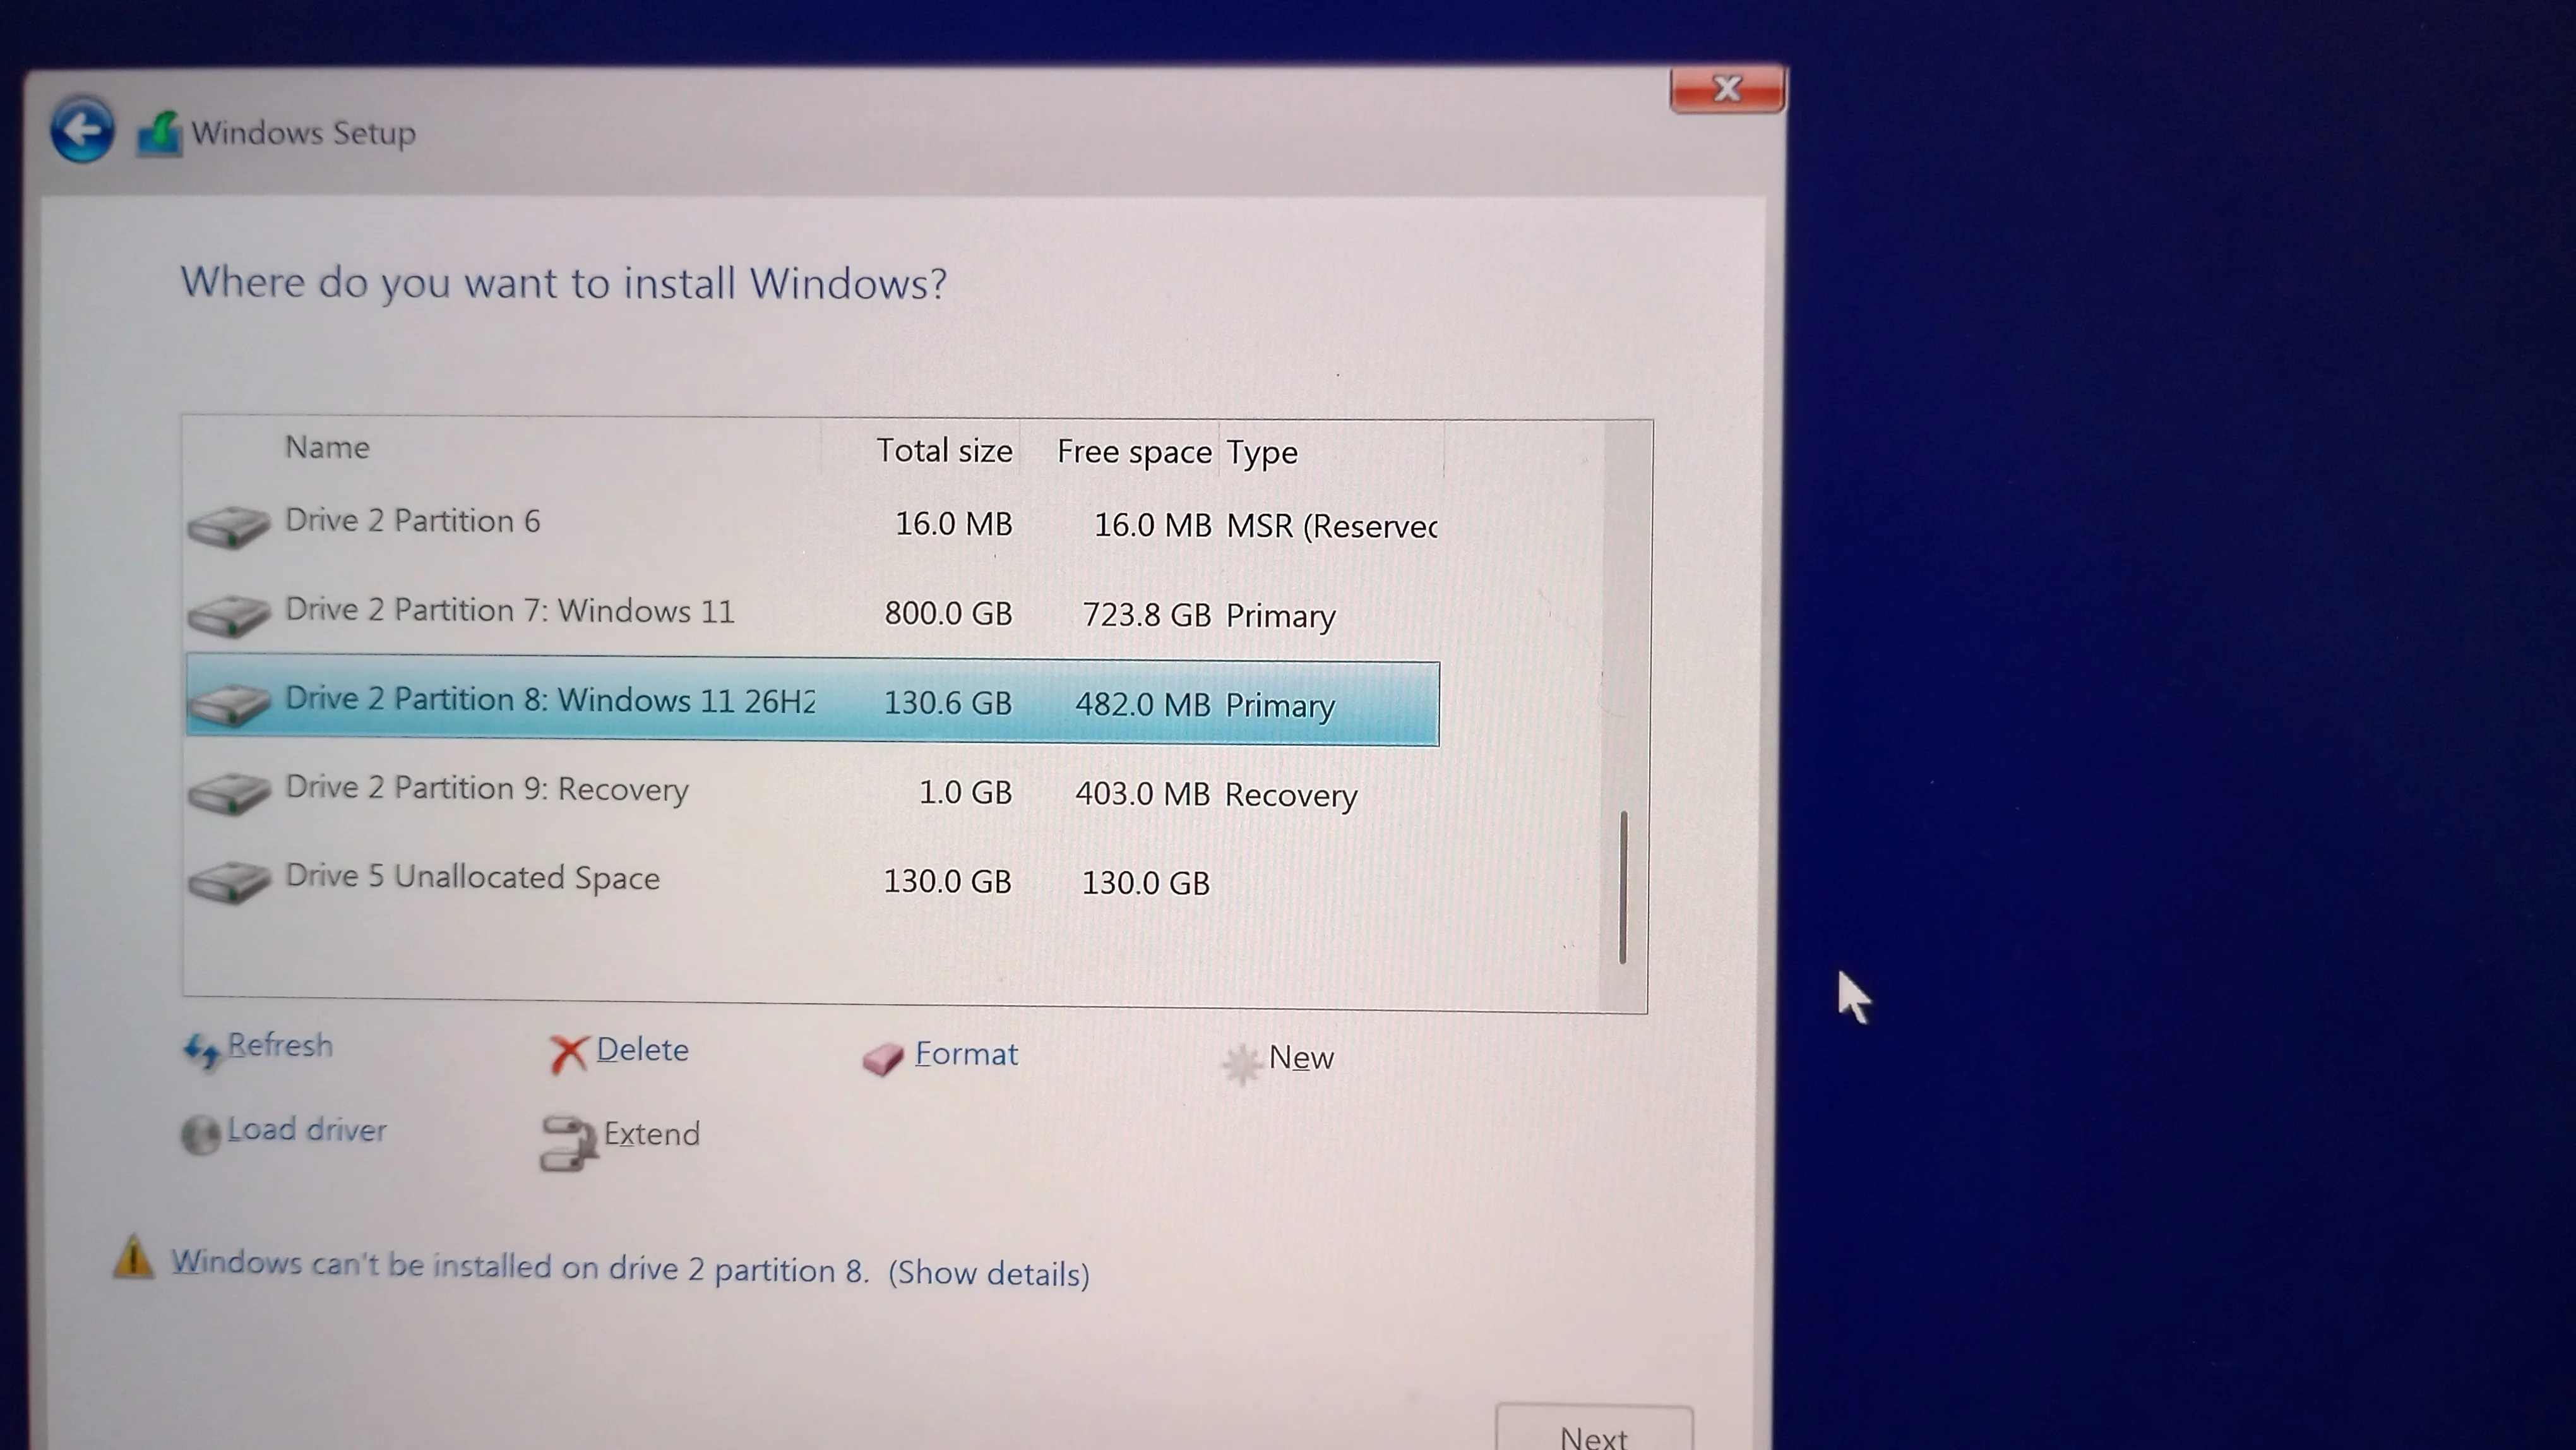Select Drive 2 Partition 9: Recovery
Viewport: 2576px width, 1450px height.
pos(812,791)
